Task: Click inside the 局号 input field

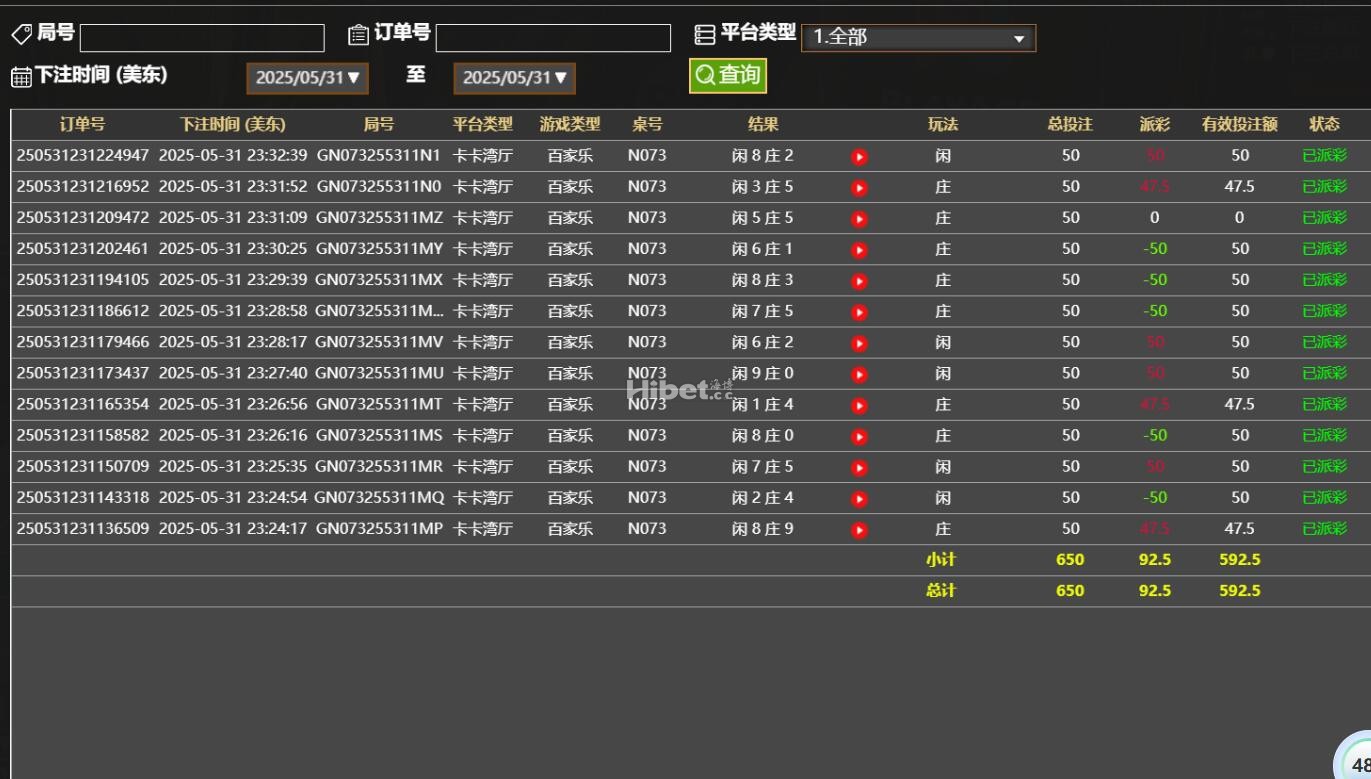Action: click(200, 37)
